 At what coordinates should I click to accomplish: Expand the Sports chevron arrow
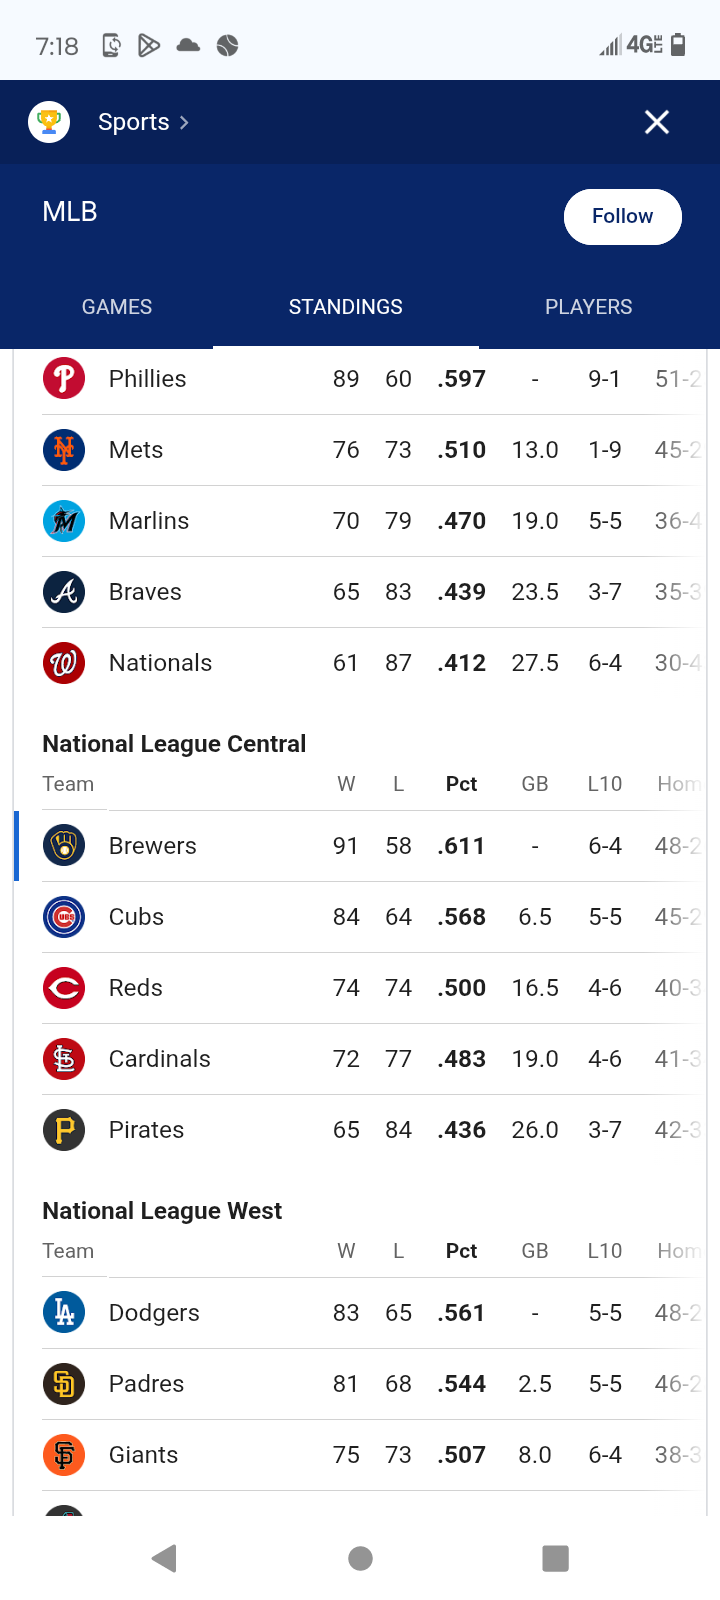tap(184, 122)
